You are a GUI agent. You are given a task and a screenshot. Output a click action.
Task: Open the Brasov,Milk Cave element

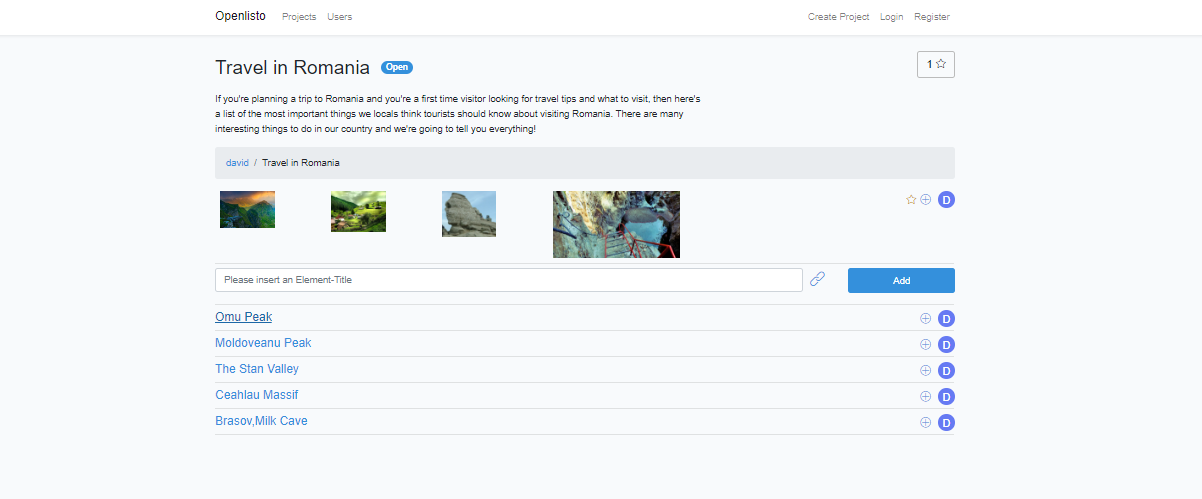point(261,421)
